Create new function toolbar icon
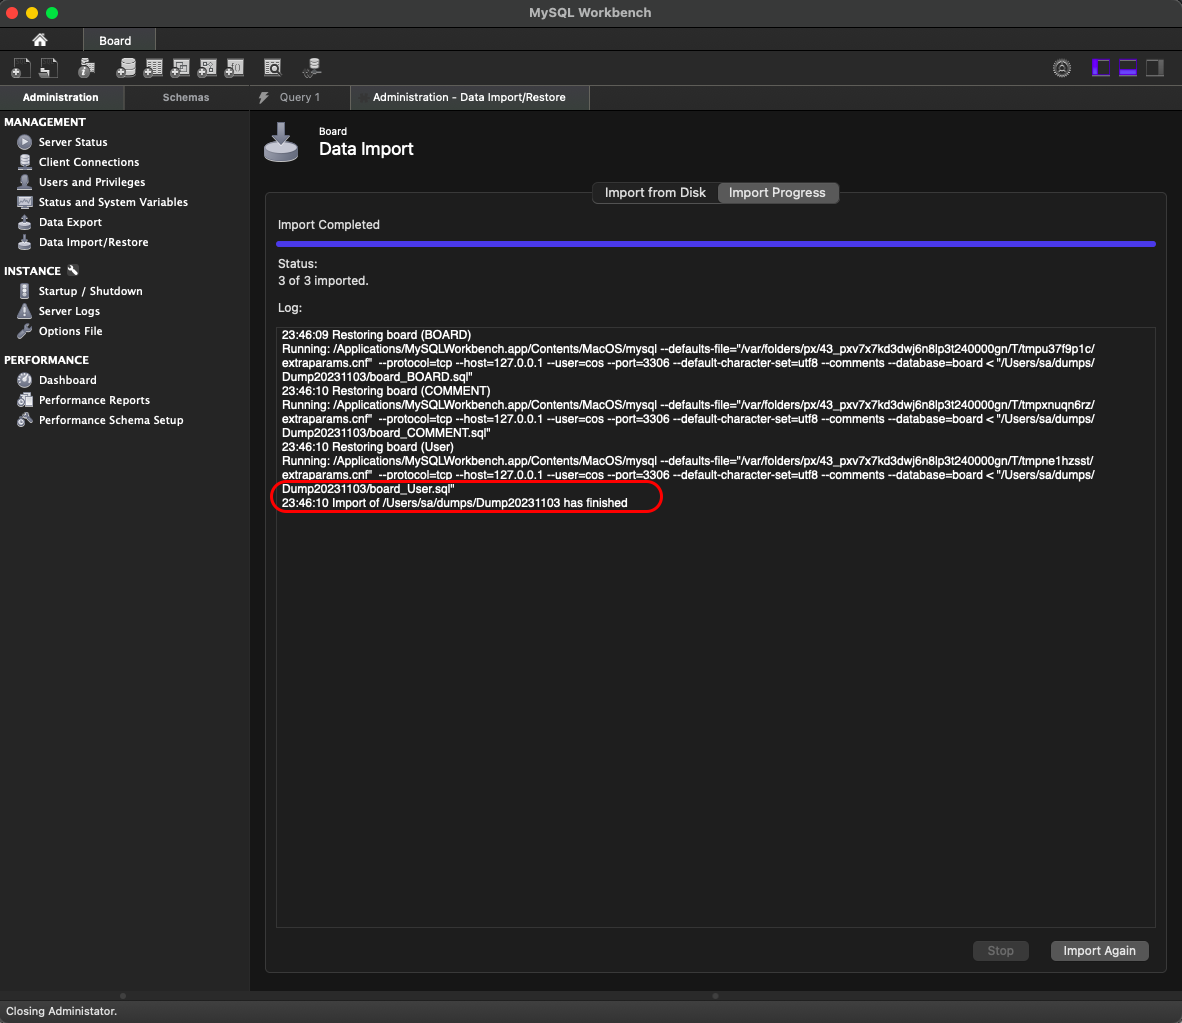This screenshot has height=1023, width=1182. pos(234,68)
